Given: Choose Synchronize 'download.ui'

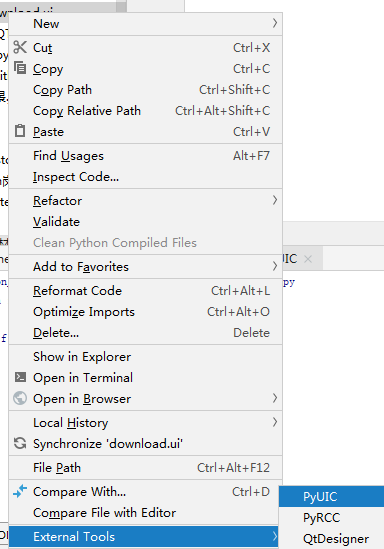Looking at the screenshot, I should (145, 444).
